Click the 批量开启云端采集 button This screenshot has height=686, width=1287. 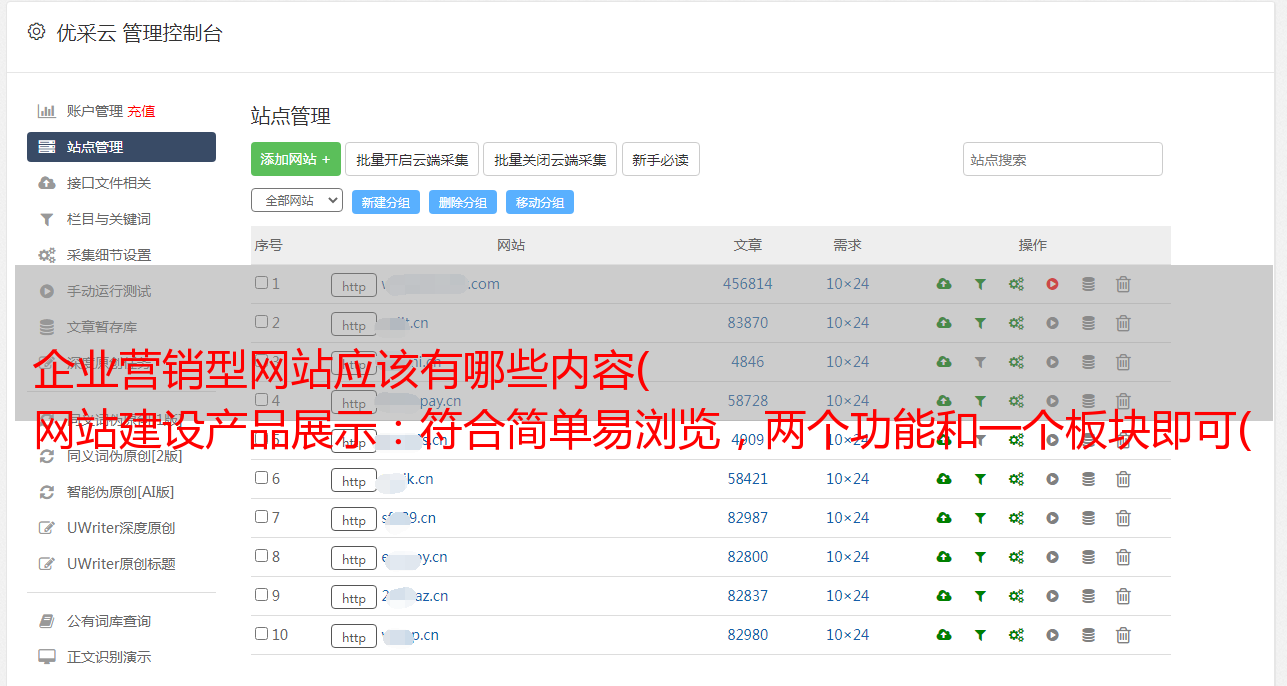coord(412,160)
